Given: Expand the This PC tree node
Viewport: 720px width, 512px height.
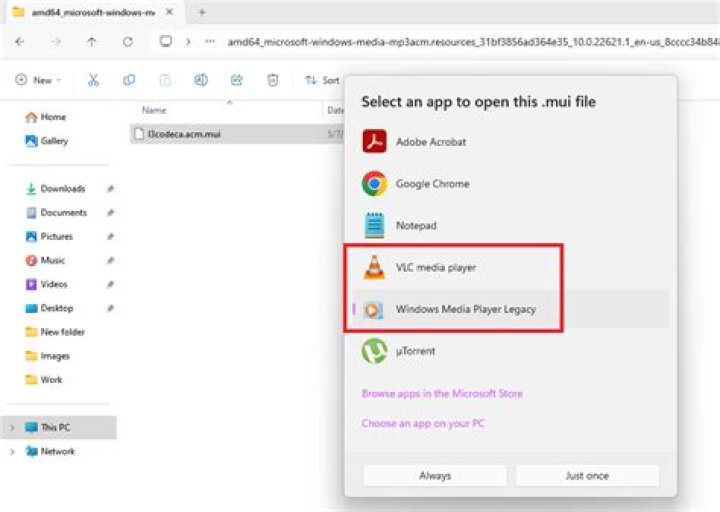Looking at the screenshot, I should coord(12,428).
